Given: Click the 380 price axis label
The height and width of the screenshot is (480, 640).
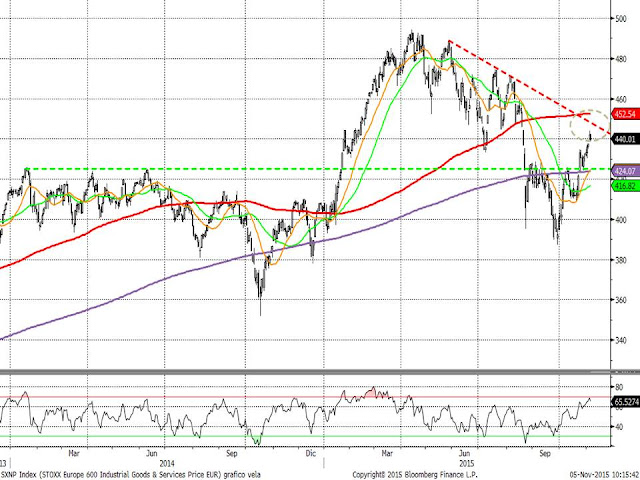Looking at the screenshot, I should [620, 260].
